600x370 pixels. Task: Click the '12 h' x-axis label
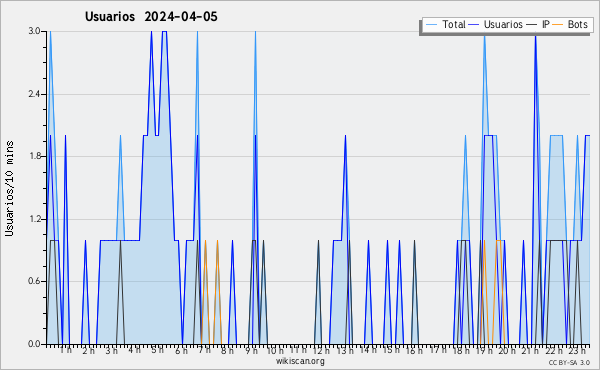coord(321,351)
